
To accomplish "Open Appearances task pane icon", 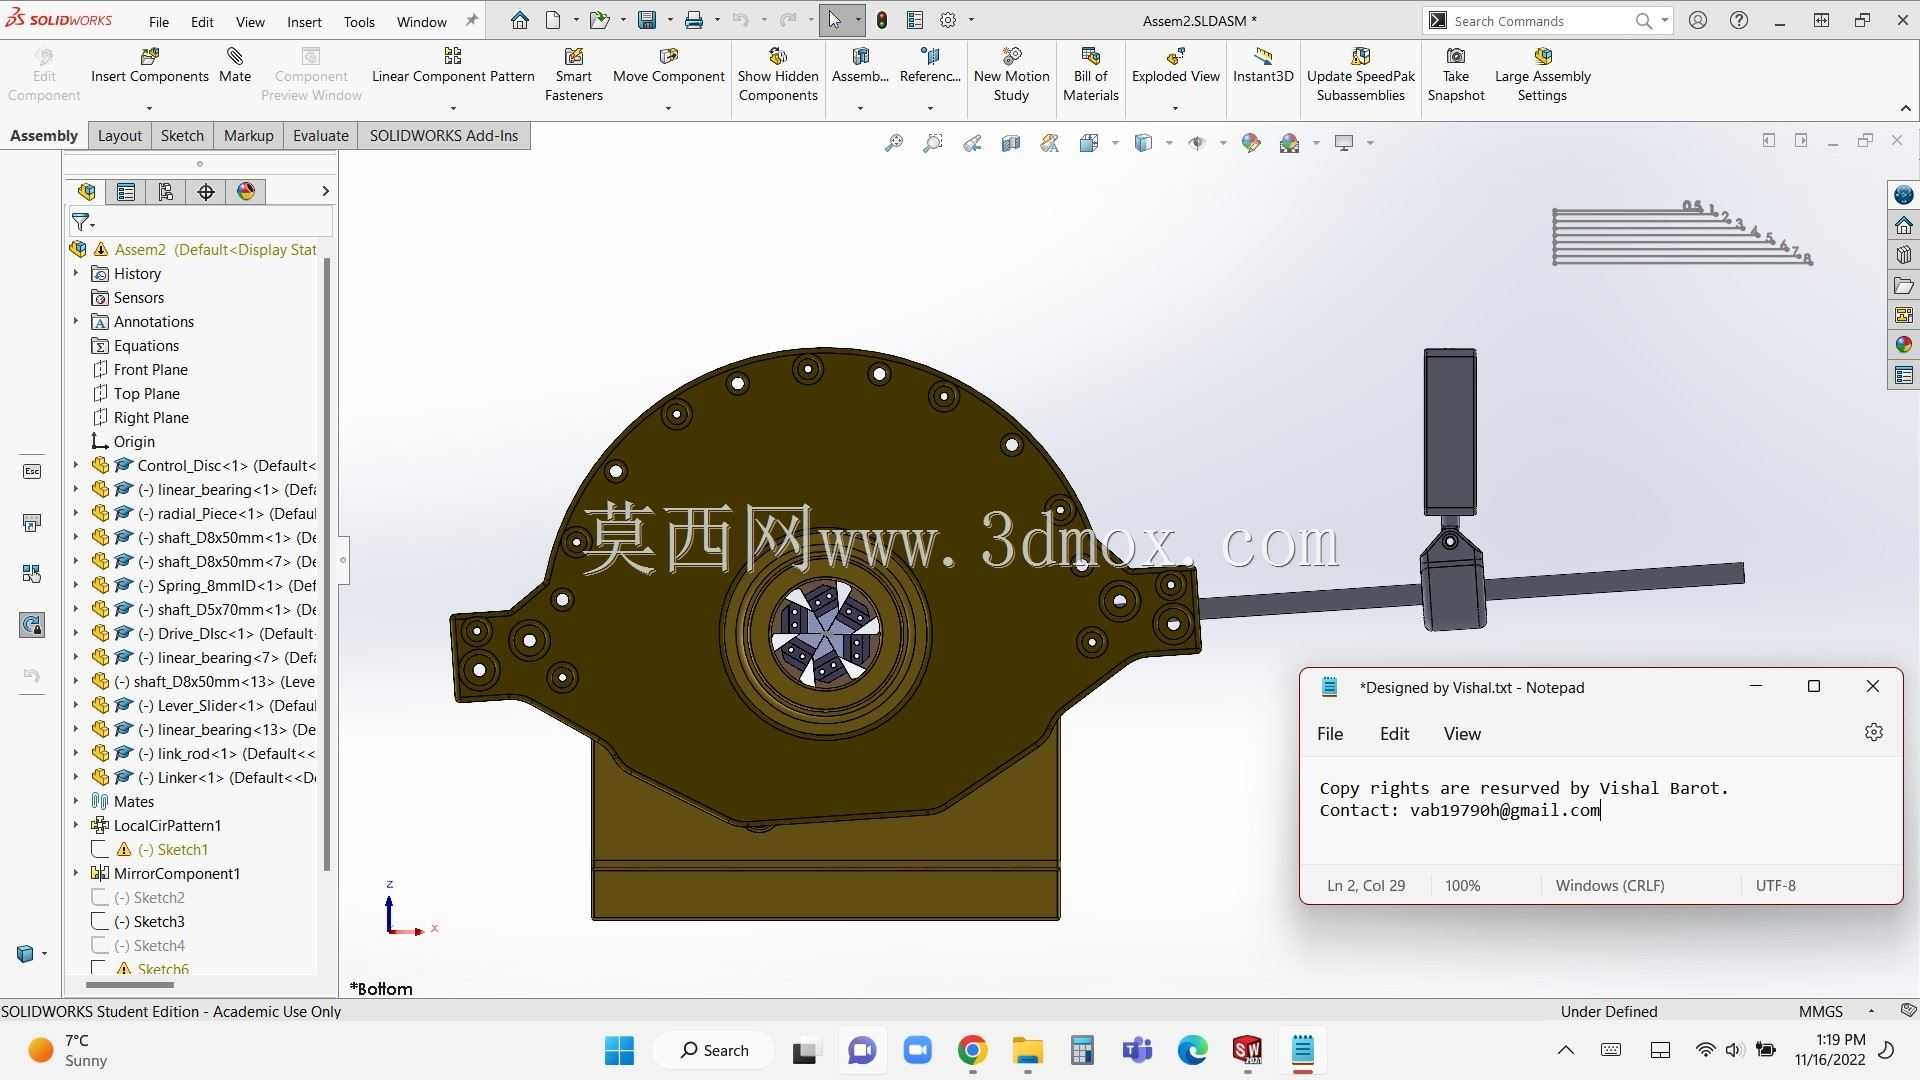I will point(1903,345).
